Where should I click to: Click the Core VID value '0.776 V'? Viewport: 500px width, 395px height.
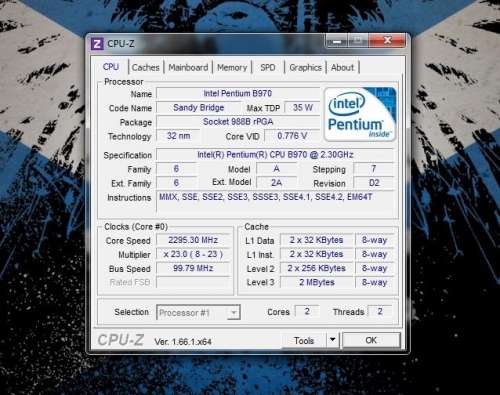292,136
